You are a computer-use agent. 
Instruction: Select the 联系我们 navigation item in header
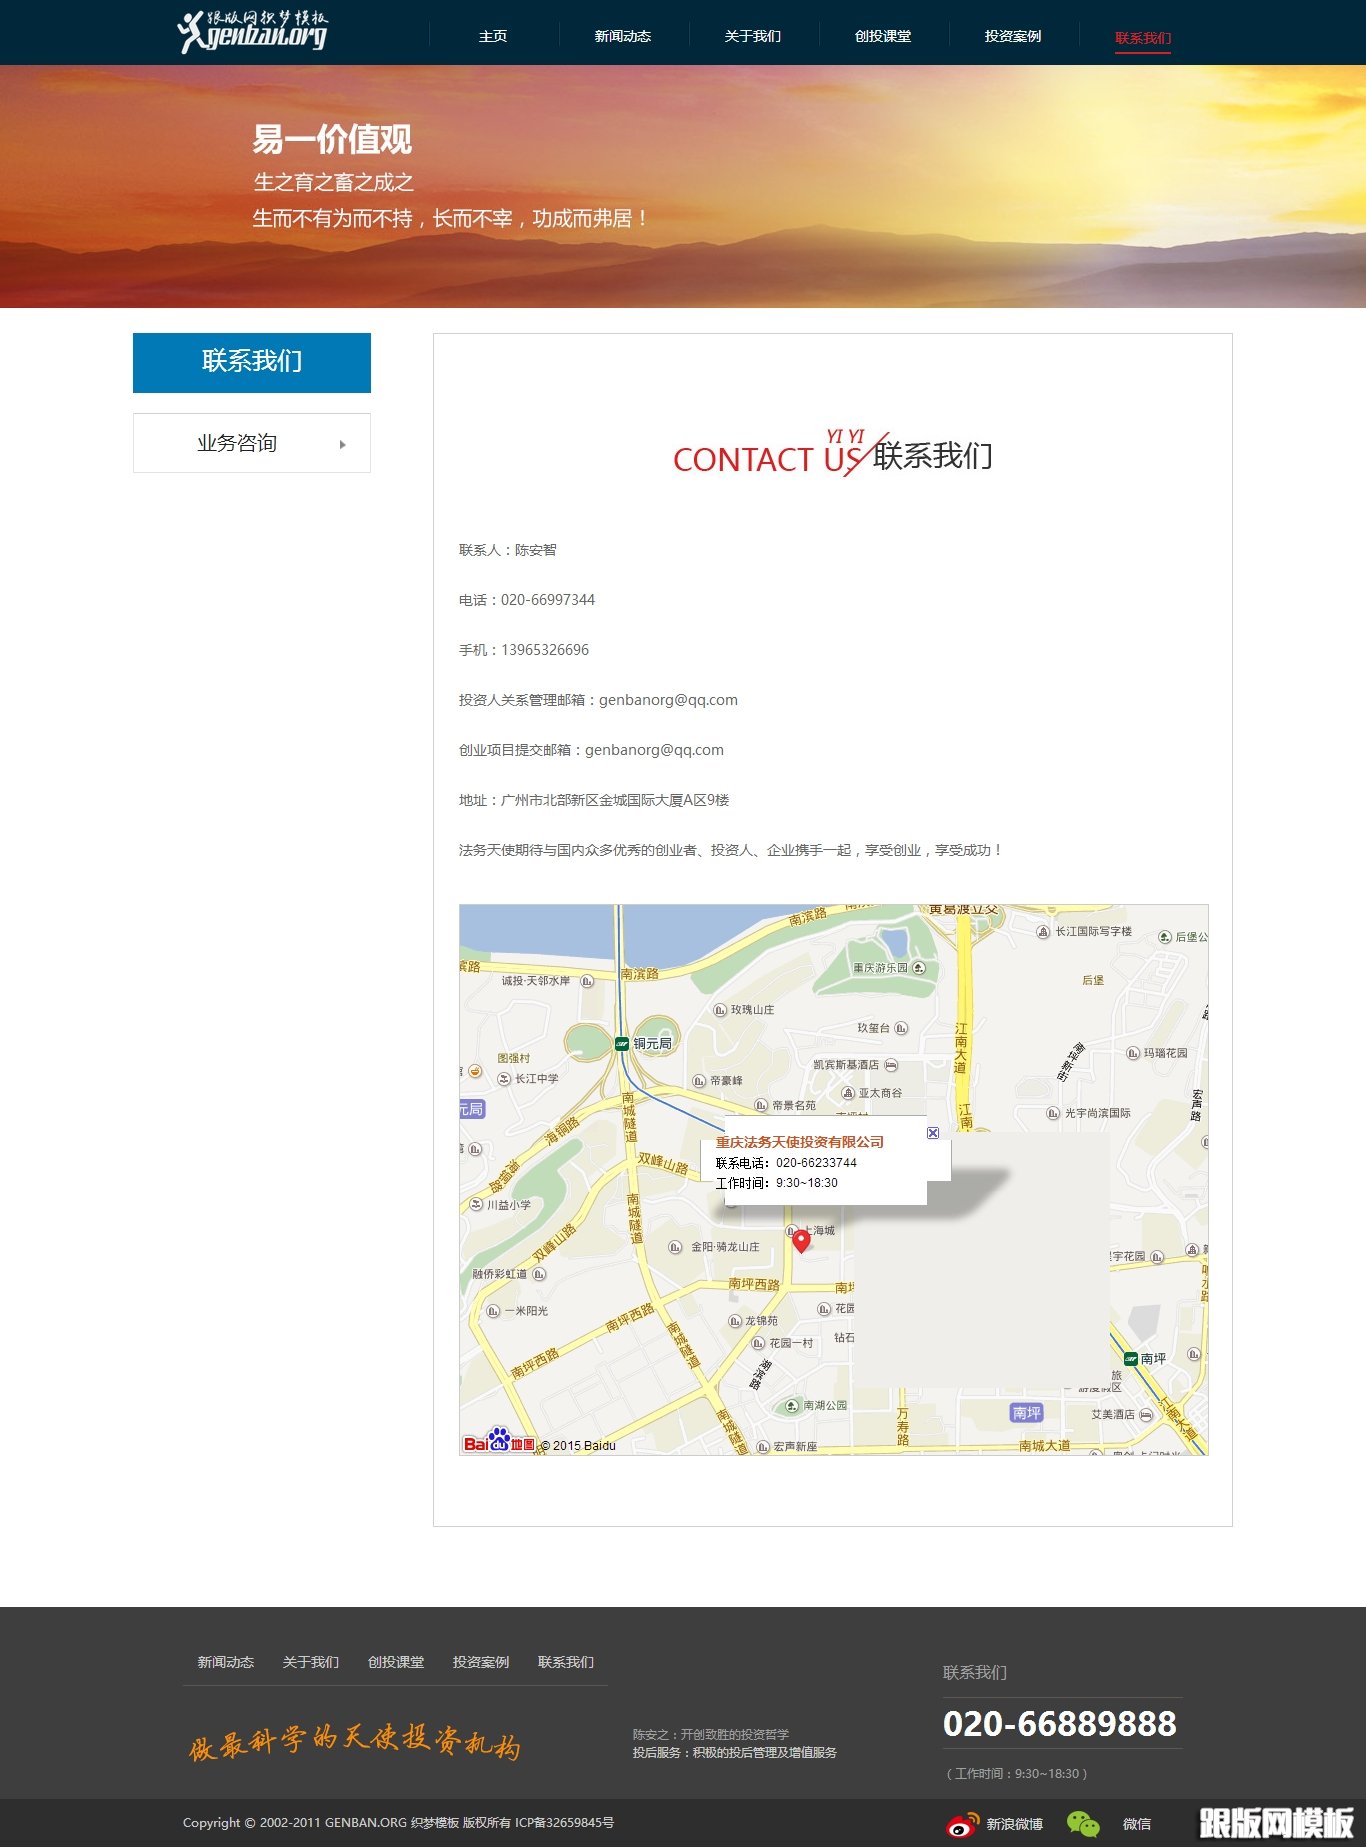[x=1143, y=38]
